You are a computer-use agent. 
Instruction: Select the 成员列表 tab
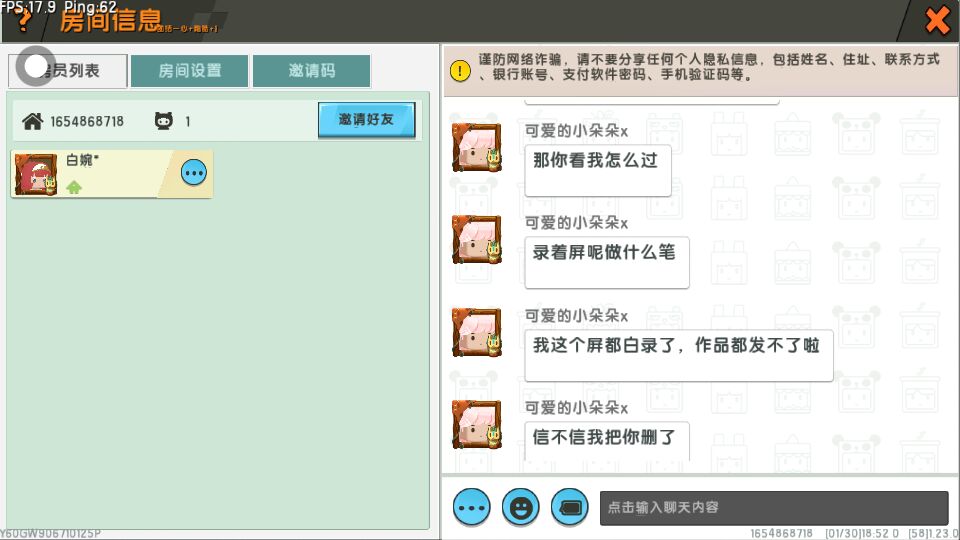68,71
